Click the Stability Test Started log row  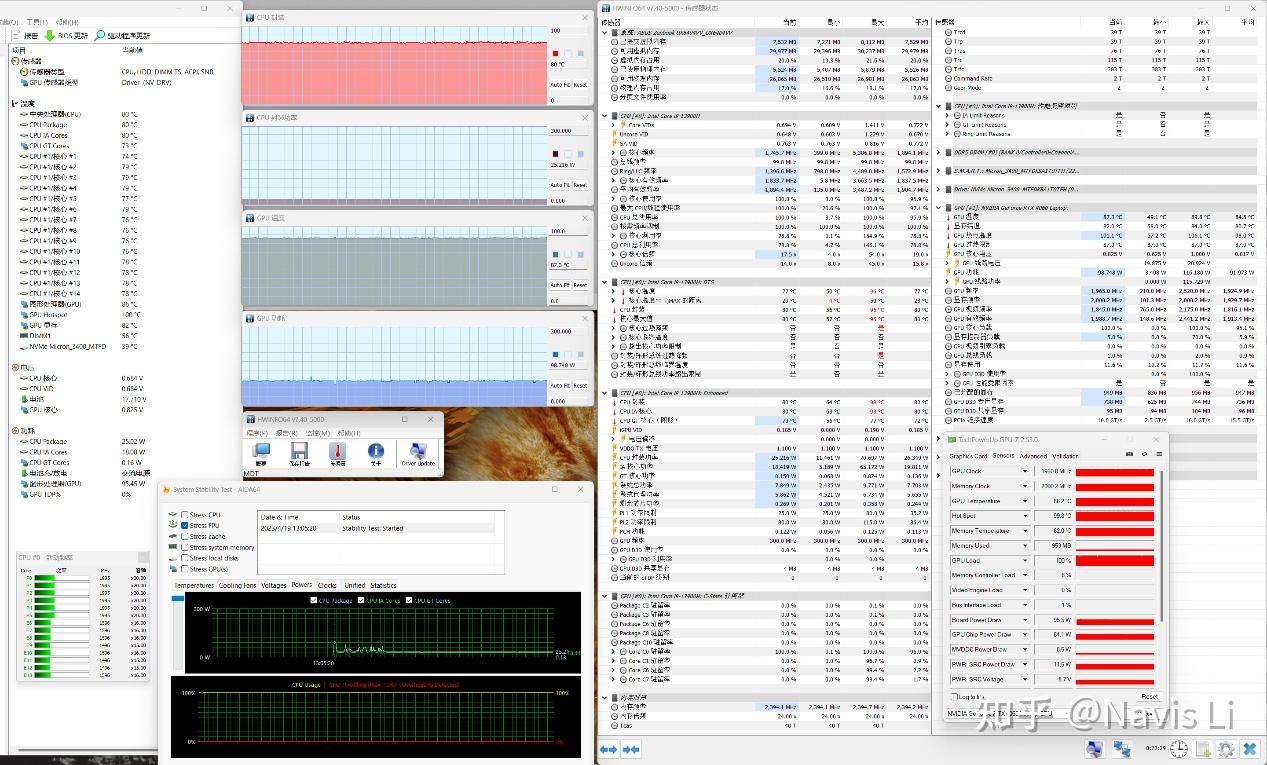click(x=376, y=528)
